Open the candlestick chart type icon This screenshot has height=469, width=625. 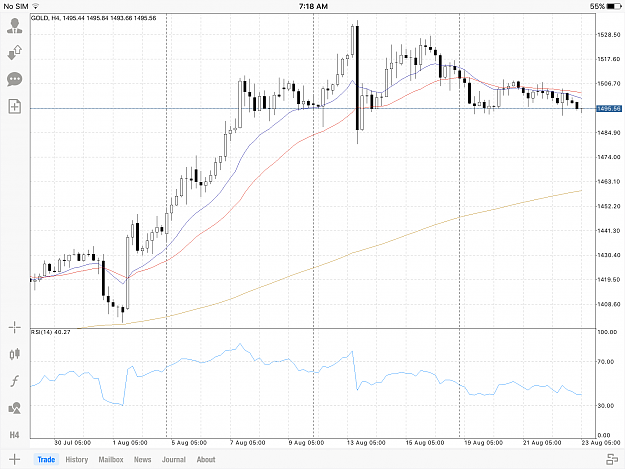(x=15, y=354)
